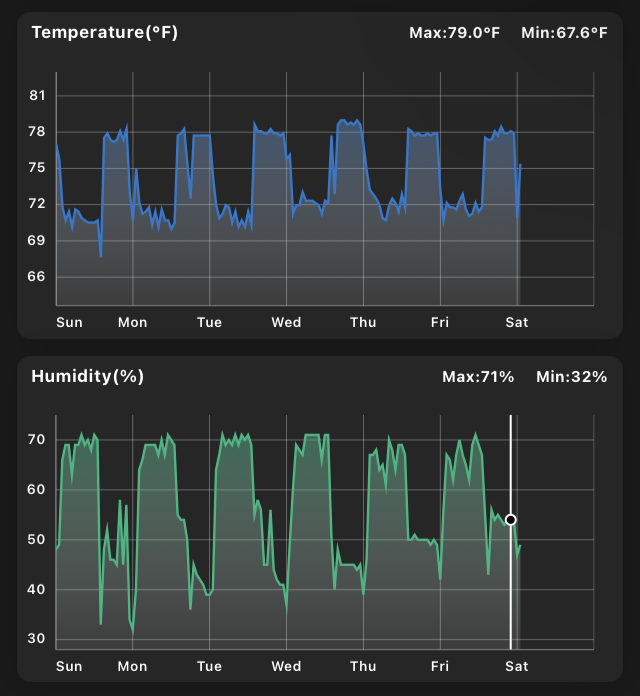This screenshot has width=640, height=696.
Task: Click the Humidity(%) chart title
Action: tap(87, 376)
